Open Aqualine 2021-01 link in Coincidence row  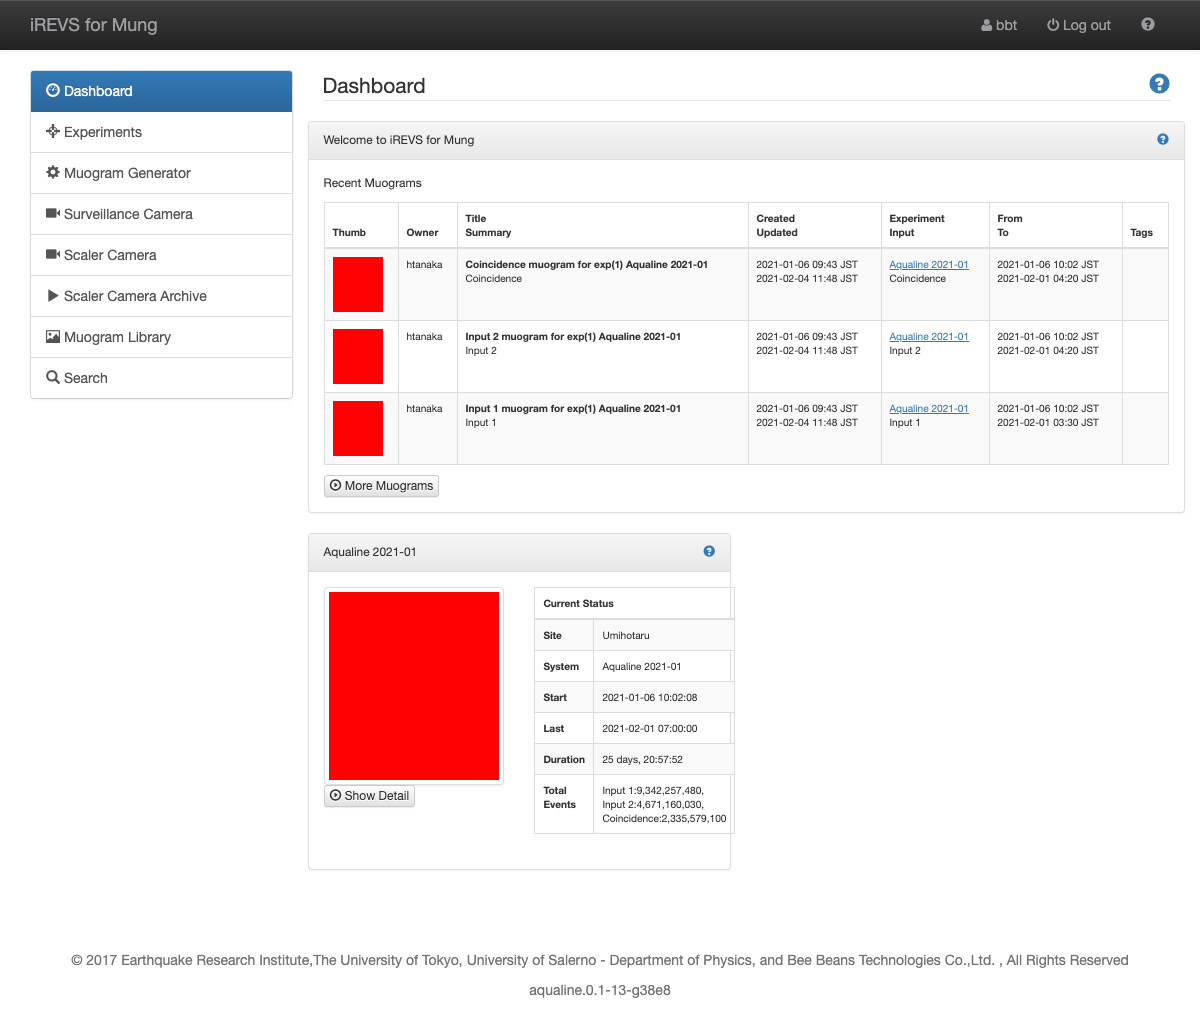coord(928,265)
